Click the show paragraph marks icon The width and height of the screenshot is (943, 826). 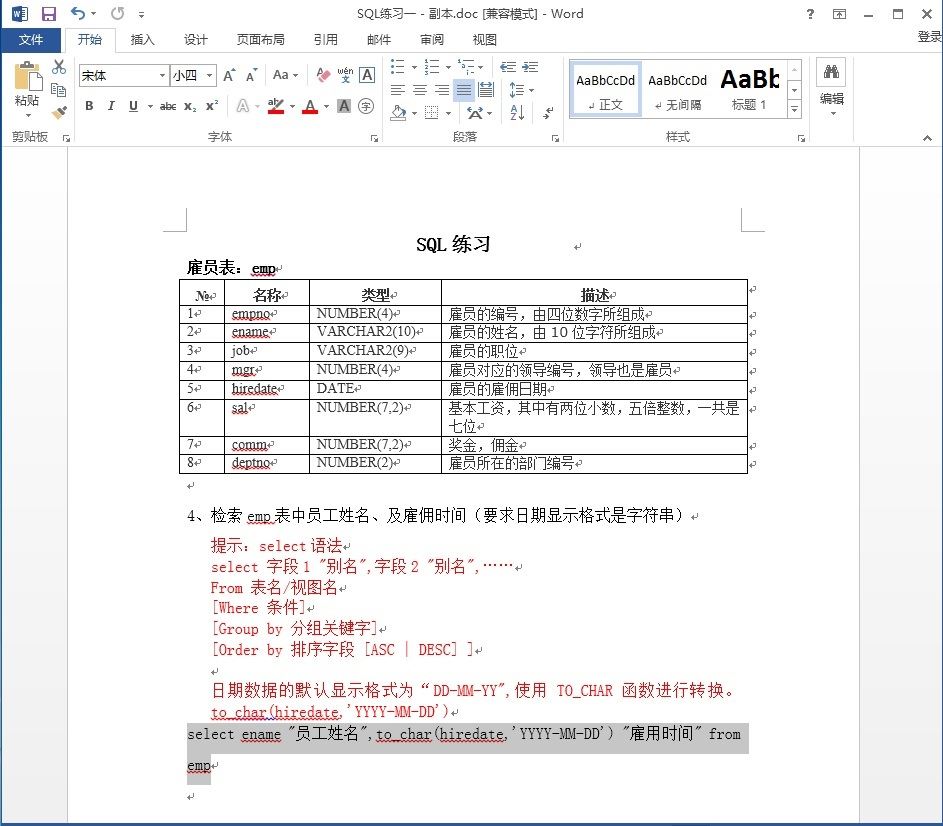[548, 112]
